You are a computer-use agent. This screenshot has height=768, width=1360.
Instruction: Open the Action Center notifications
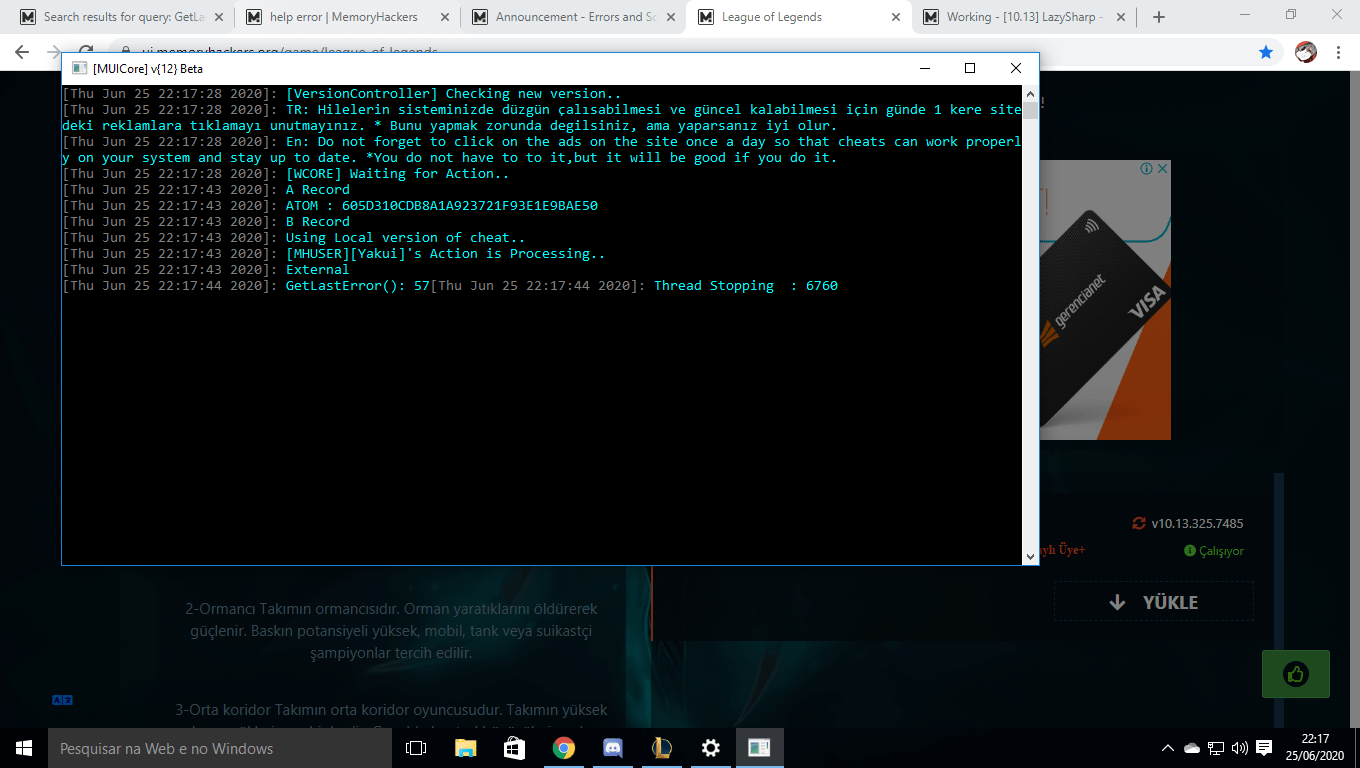click(1264, 748)
